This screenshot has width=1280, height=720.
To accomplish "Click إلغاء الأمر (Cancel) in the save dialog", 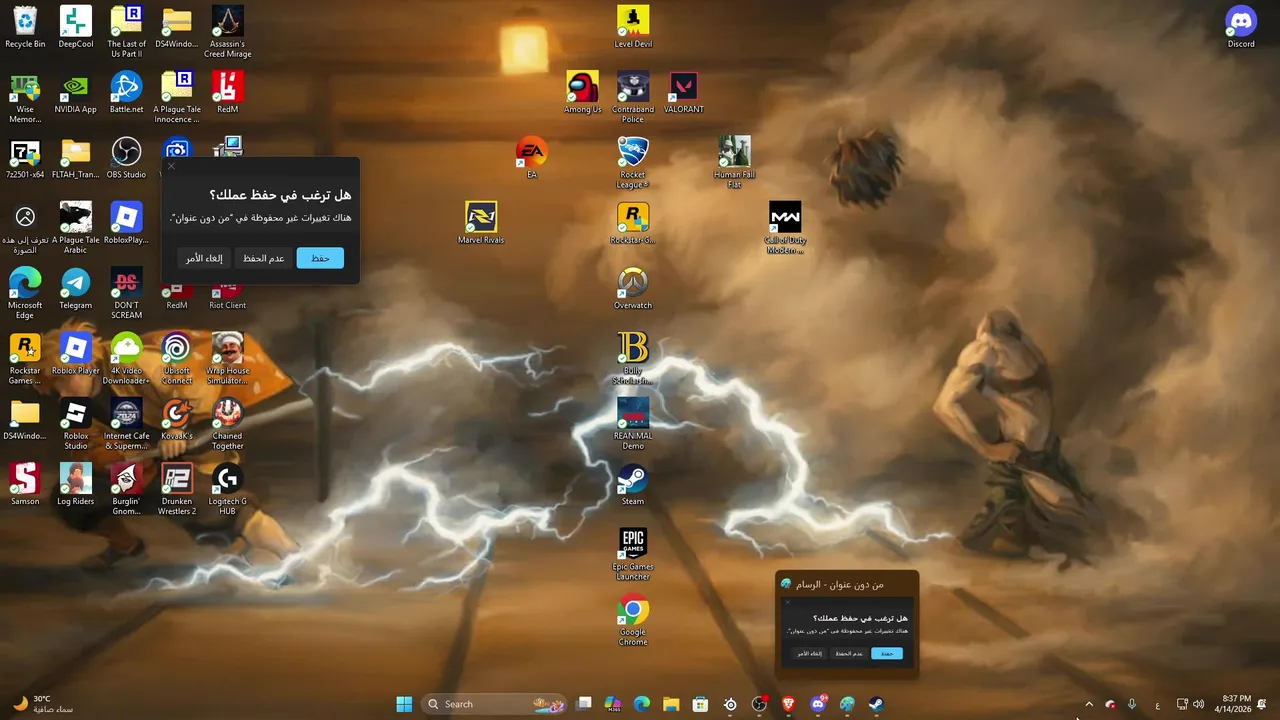I will pyautogui.click(x=204, y=258).
